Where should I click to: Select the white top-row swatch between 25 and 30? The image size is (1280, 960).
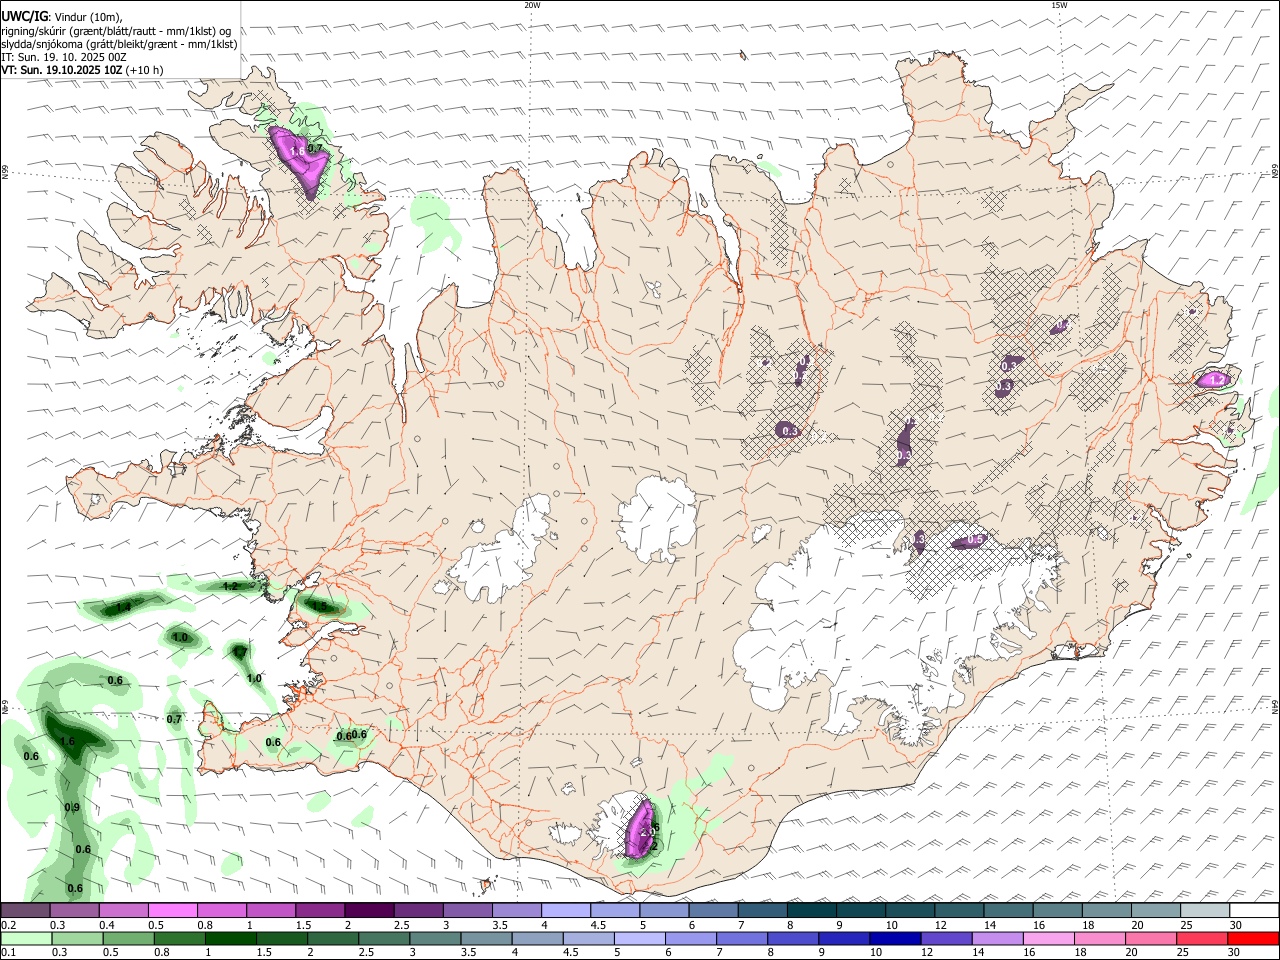coord(1205,910)
